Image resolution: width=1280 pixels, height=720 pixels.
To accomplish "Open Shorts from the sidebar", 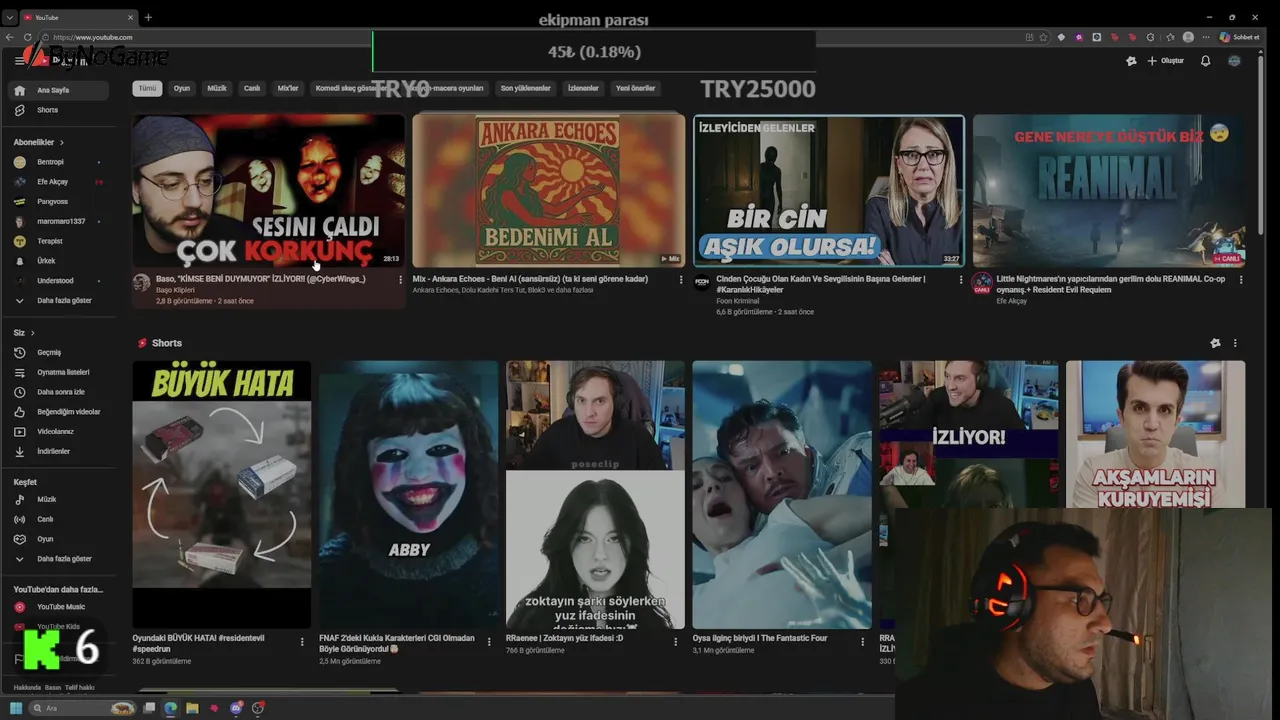I will [x=58, y=110].
